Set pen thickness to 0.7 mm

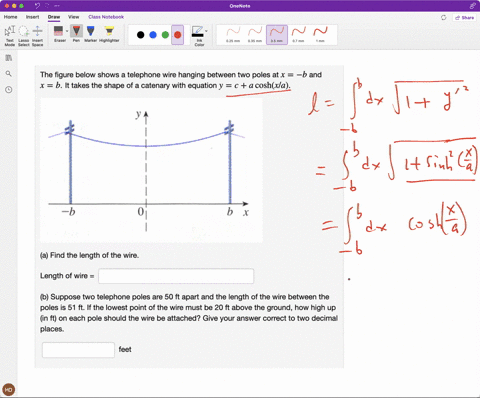click(x=298, y=35)
